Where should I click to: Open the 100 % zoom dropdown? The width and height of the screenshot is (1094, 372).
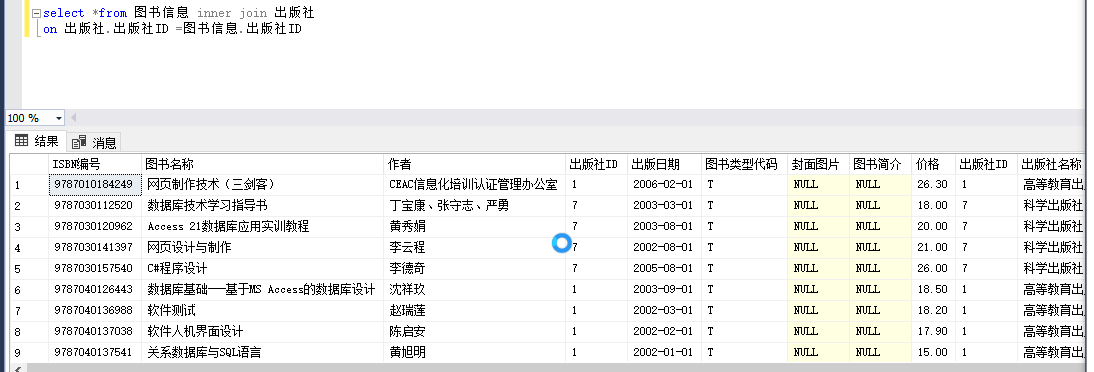click(x=58, y=119)
